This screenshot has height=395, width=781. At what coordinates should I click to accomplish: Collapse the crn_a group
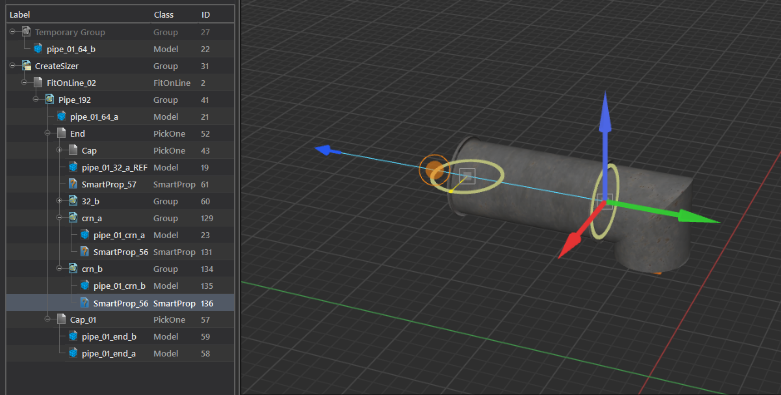(x=59, y=218)
